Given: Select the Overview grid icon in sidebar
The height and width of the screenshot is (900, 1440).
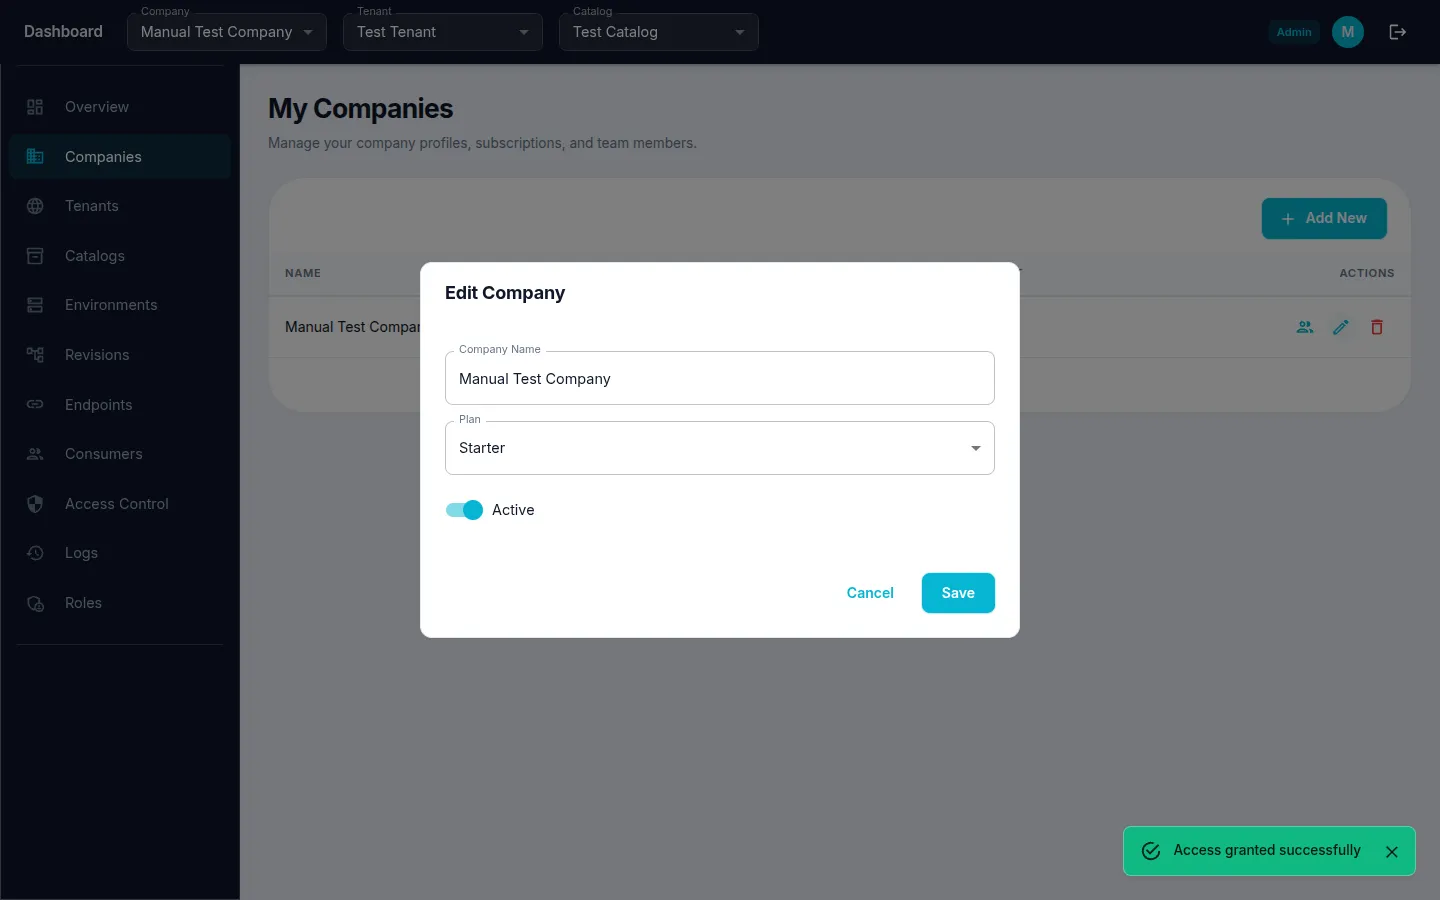Looking at the screenshot, I should 35,106.
